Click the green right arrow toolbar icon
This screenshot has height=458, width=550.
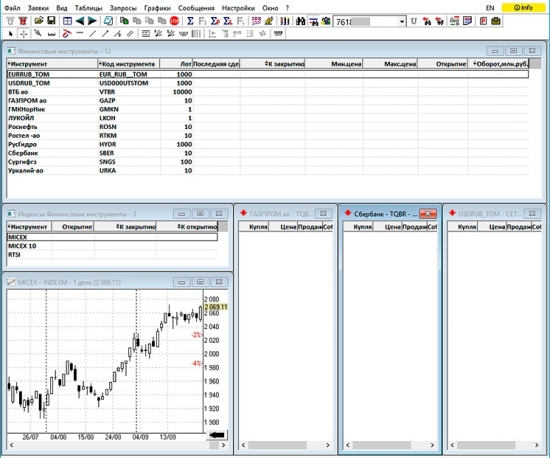(92, 21)
